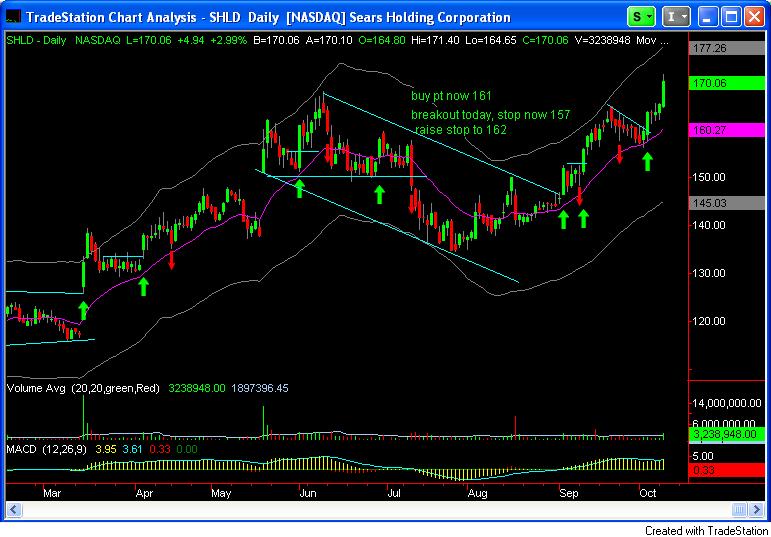
Task: Click the red 0.33 MACD axis label
Action: coord(728,470)
